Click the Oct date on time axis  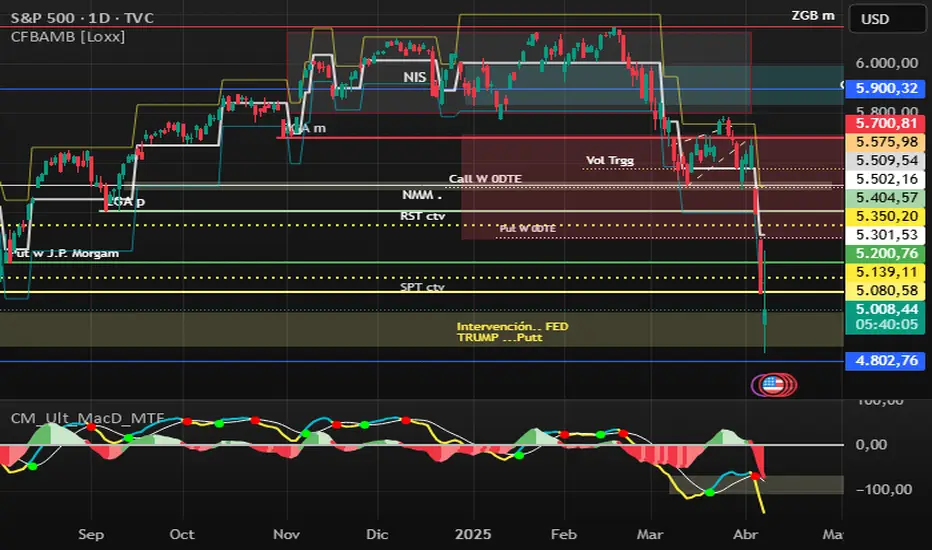point(182,535)
